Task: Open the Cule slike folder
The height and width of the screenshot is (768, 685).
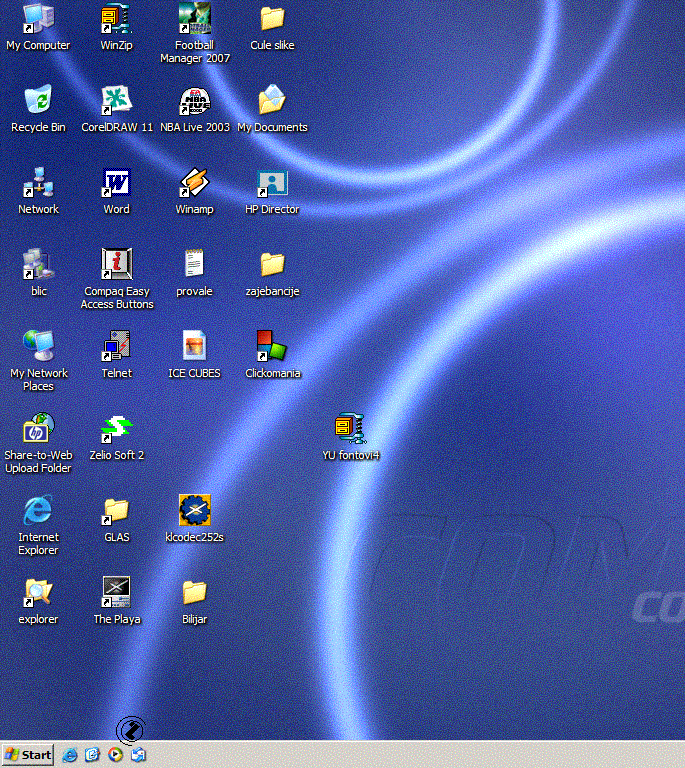Action: coord(272,19)
